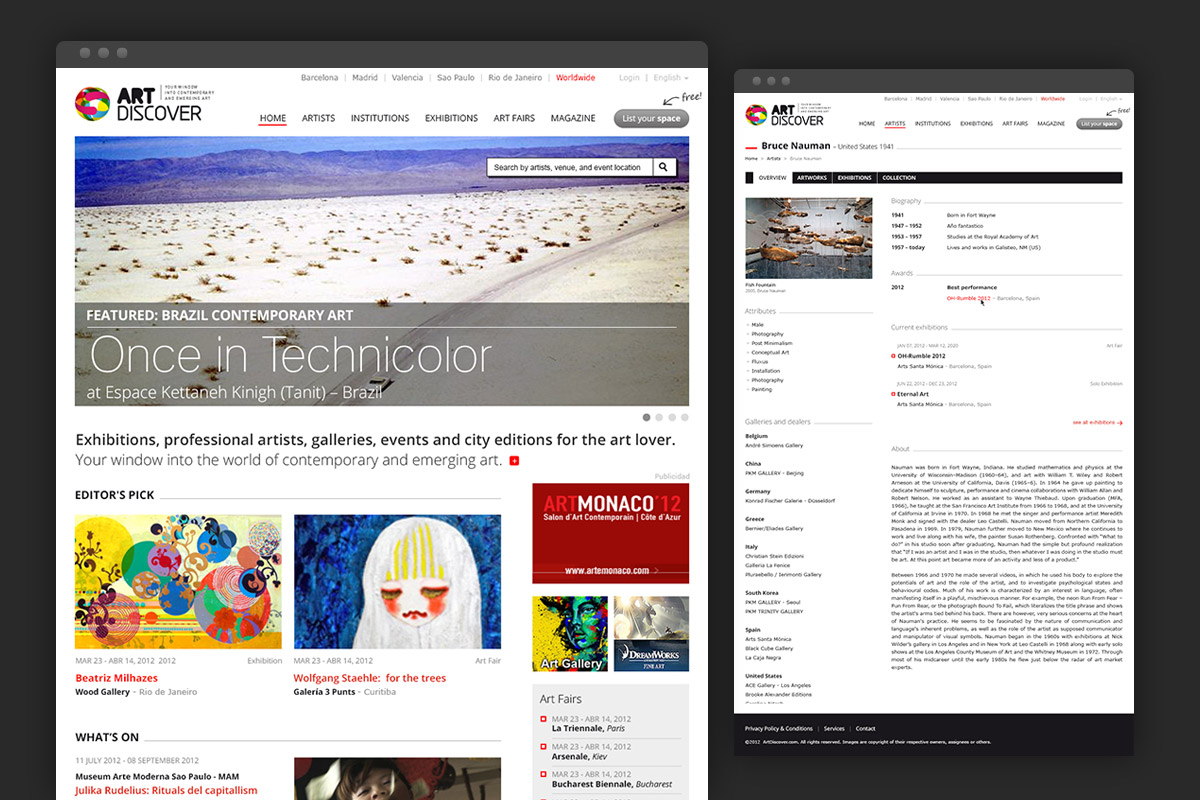The image size is (1200, 800).
Task: Click the search field on hero image
Action: (570, 167)
